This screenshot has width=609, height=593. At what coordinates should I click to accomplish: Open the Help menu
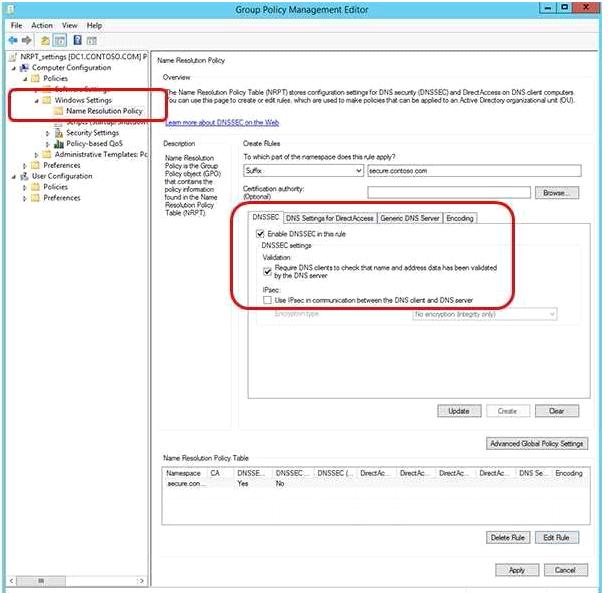pyautogui.click(x=94, y=26)
